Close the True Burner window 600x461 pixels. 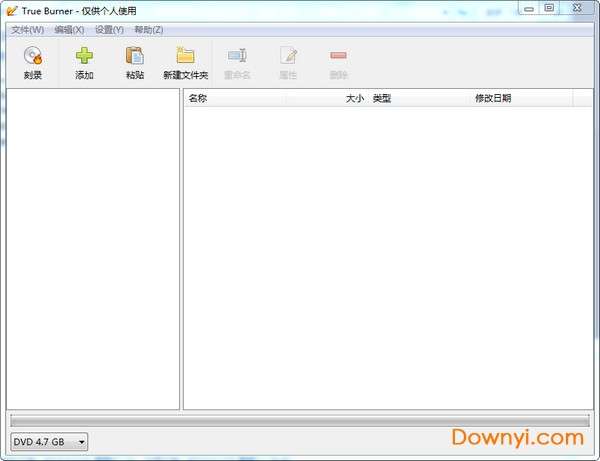pyautogui.click(x=577, y=8)
